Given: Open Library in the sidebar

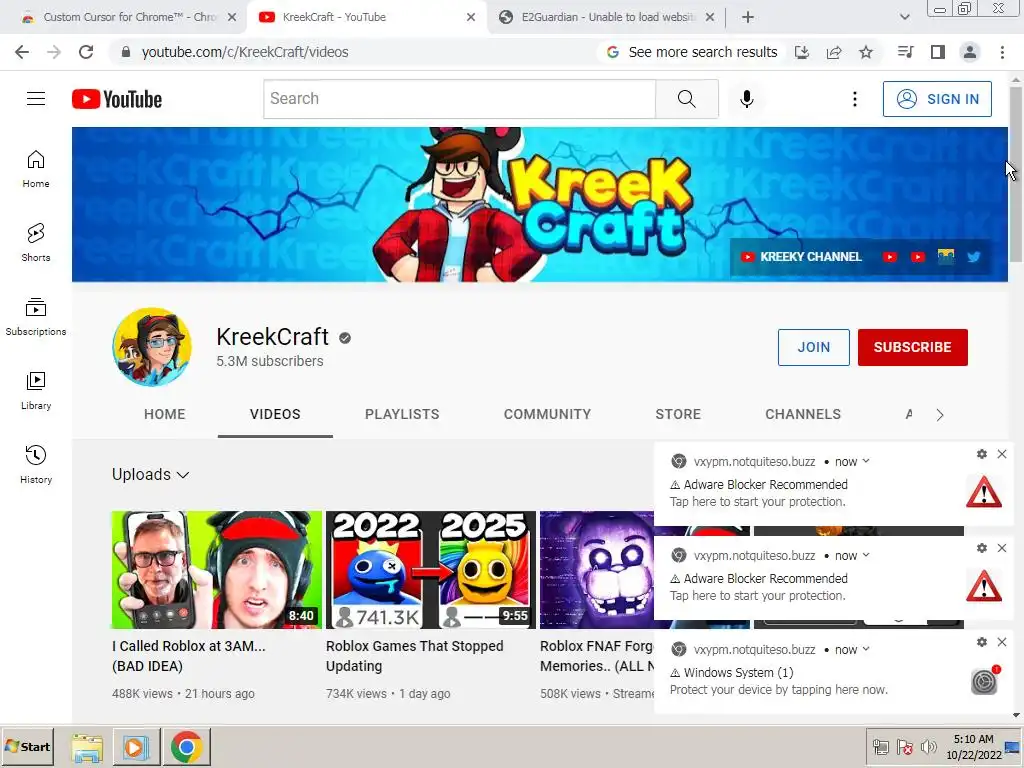Looking at the screenshot, I should (x=36, y=391).
